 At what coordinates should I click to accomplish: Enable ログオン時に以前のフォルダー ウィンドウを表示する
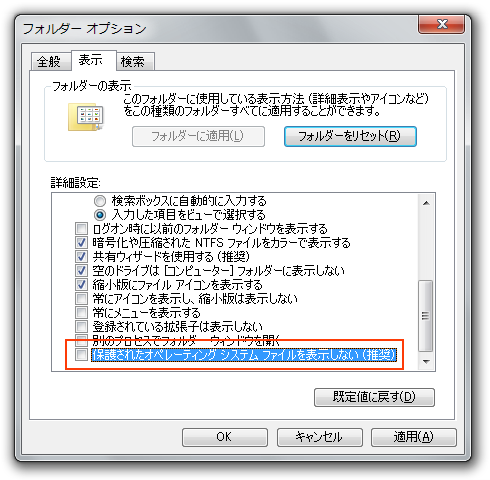81,229
